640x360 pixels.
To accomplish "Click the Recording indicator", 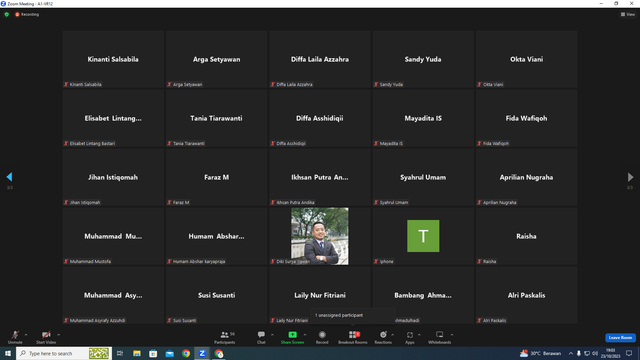I will pos(27,14).
